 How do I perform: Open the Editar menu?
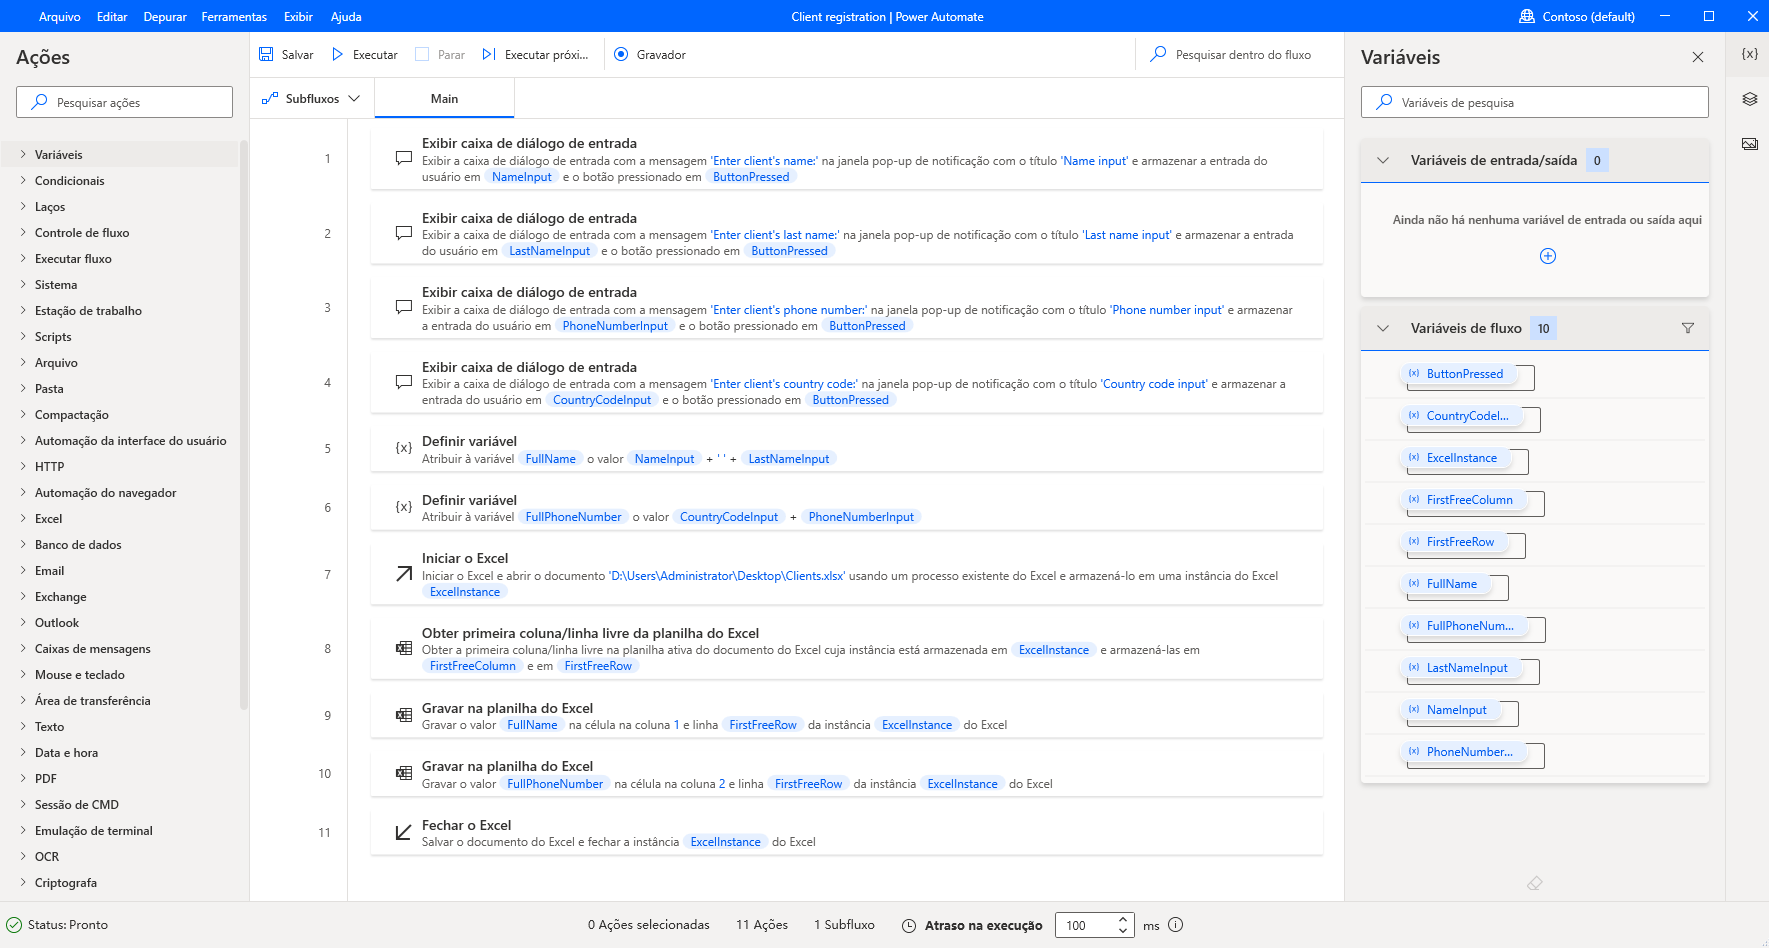tap(112, 17)
